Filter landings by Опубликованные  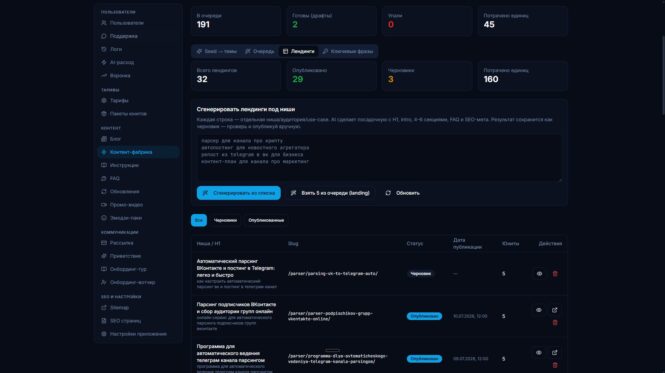click(266, 220)
